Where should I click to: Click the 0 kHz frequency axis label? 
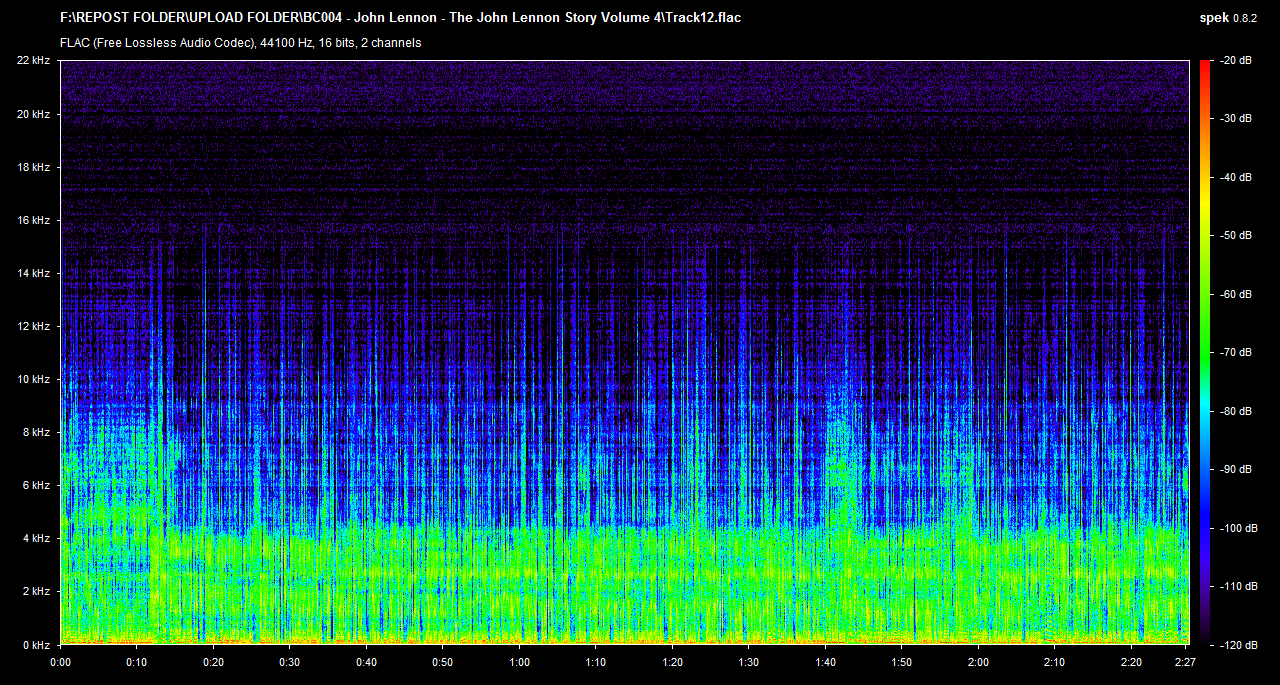pyautogui.click(x=36, y=644)
